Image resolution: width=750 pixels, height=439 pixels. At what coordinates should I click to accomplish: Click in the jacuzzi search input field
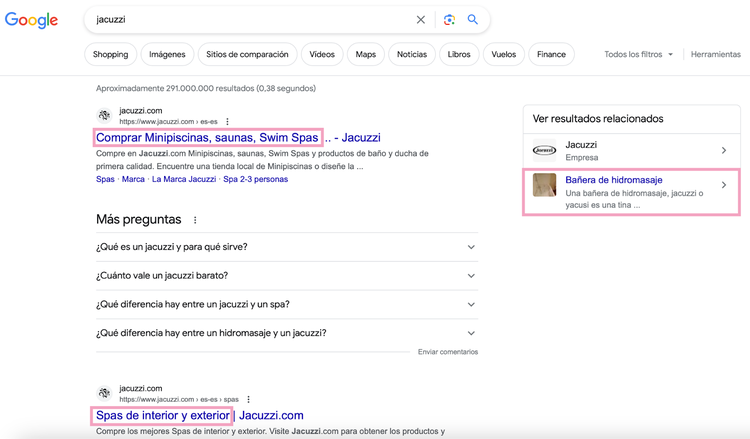coord(249,20)
